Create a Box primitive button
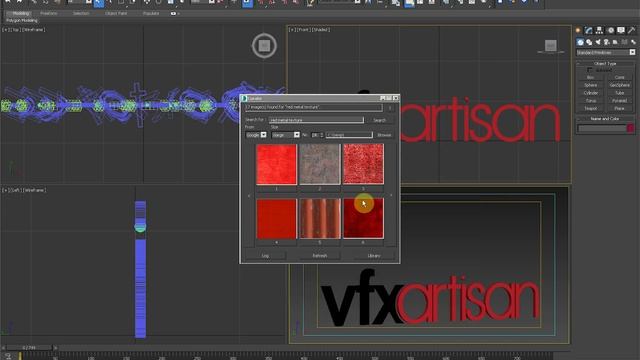The height and width of the screenshot is (360, 640). point(591,77)
